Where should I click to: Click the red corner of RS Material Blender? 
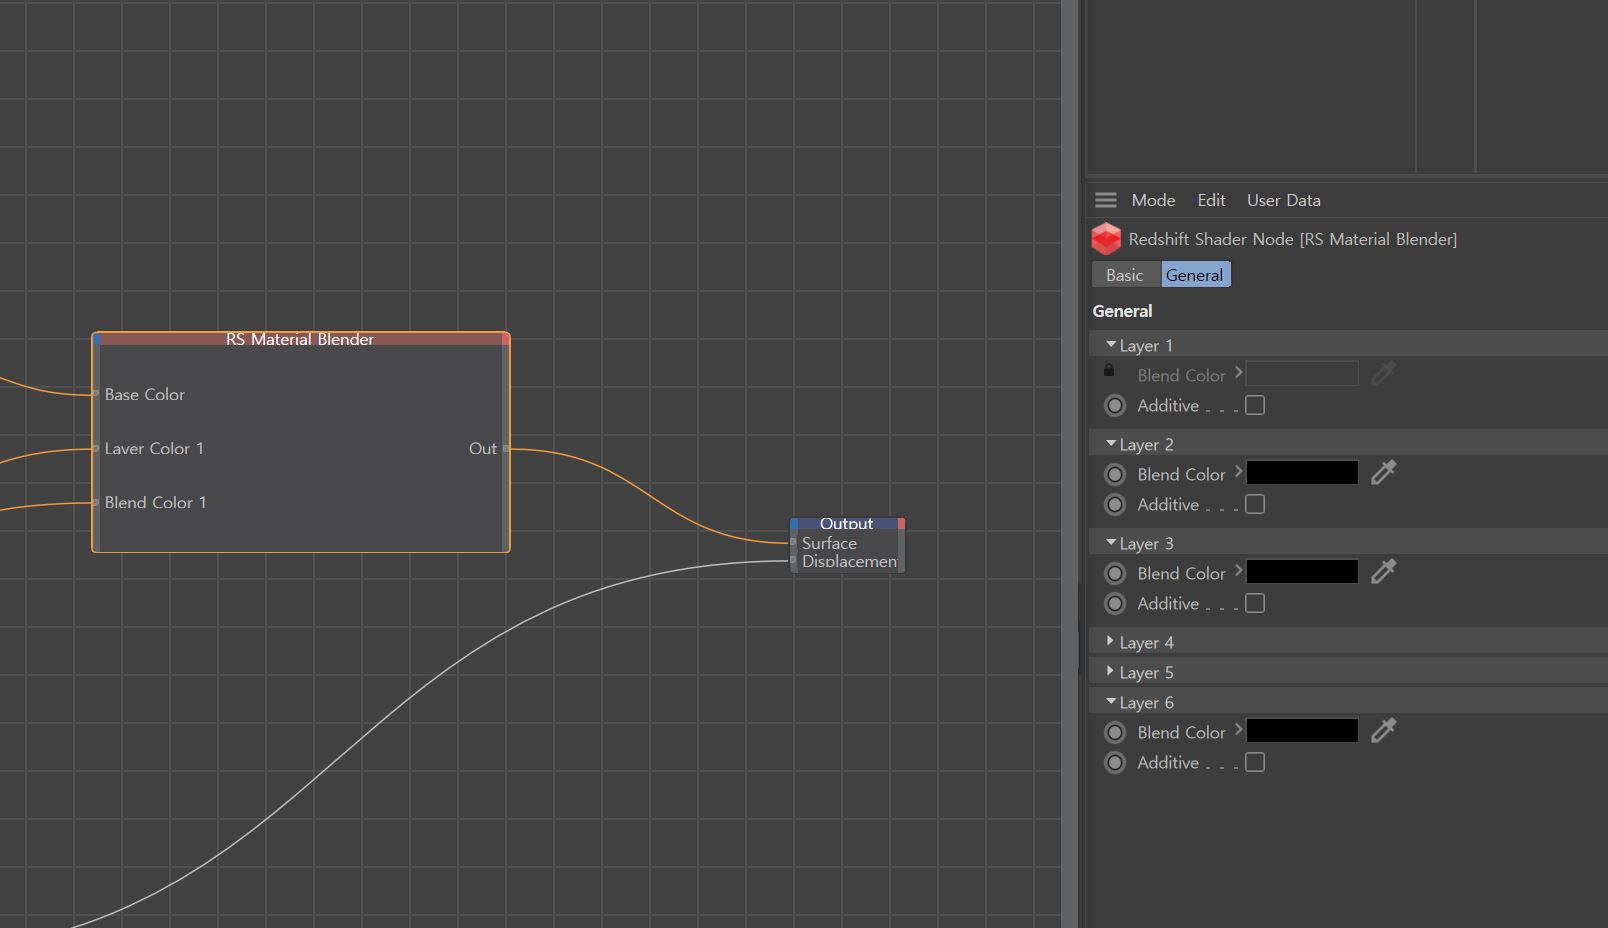pos(505,339)
